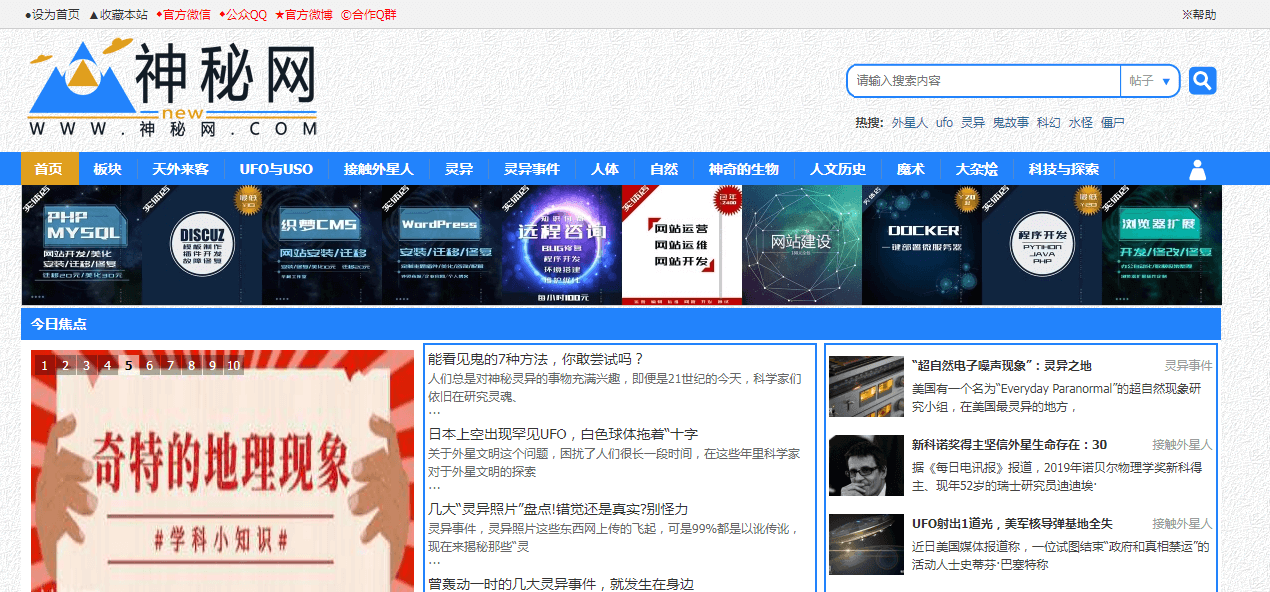Open article 能看见鬼的7种方法
The image size is (1270, 592).
536,359
